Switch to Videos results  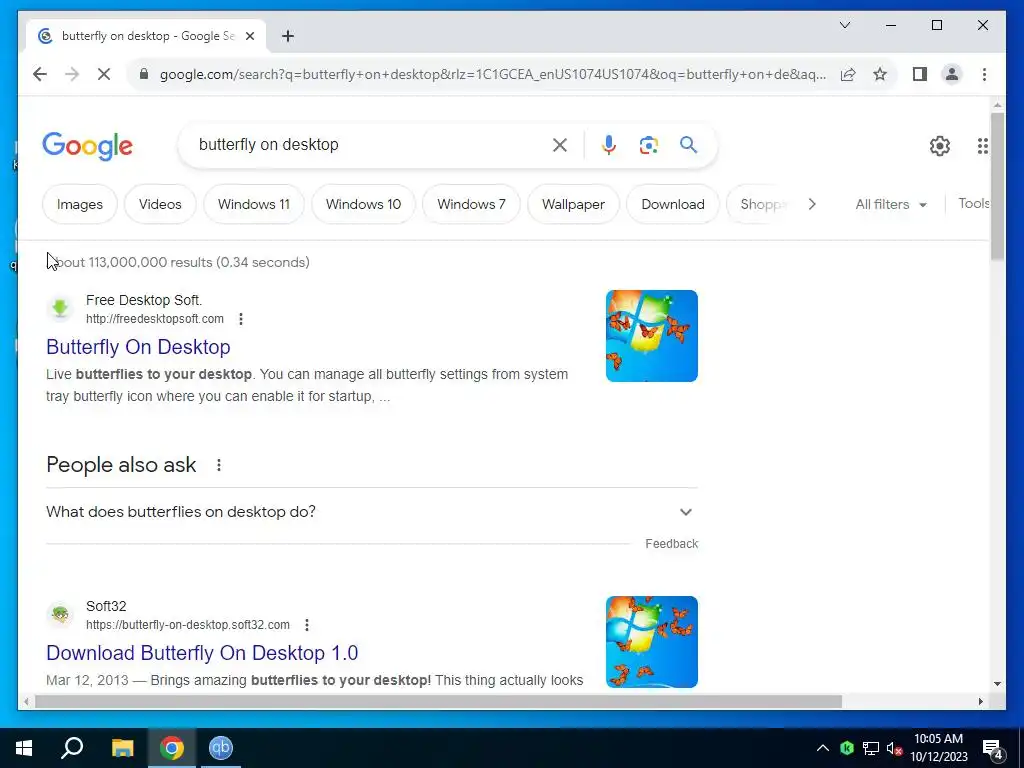coord(160,204)
